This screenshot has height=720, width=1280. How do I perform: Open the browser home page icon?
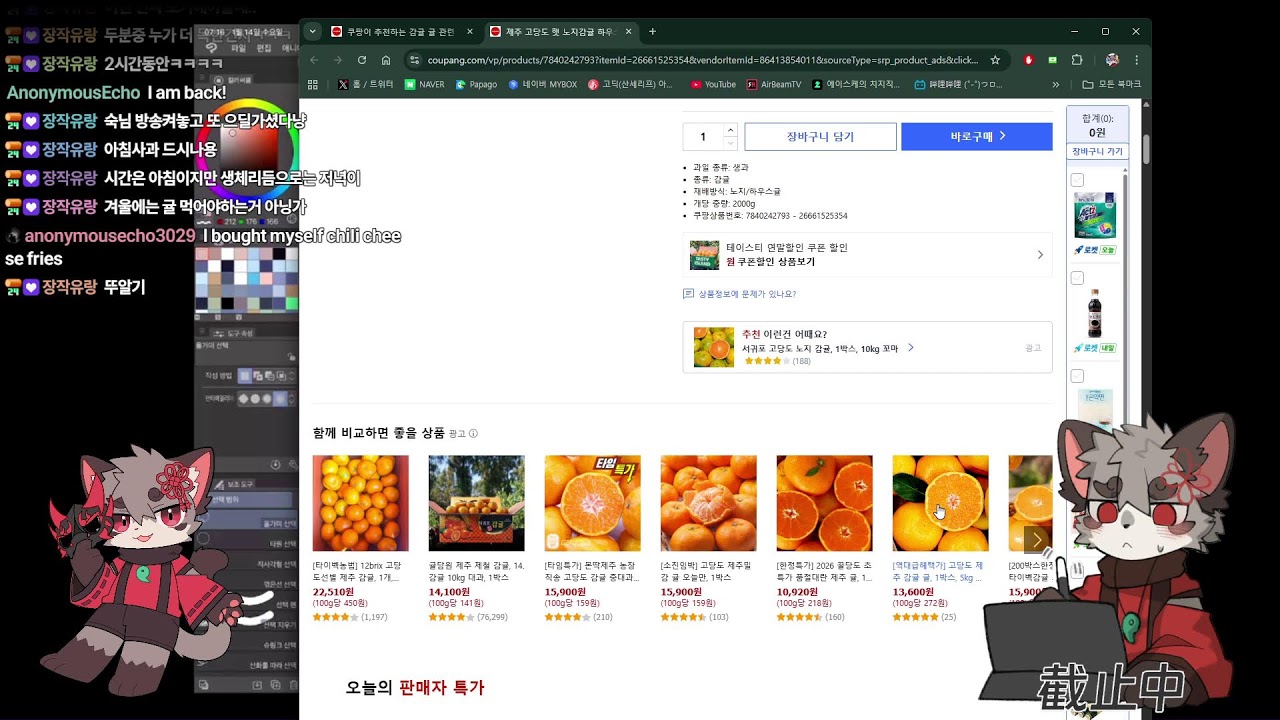[x=386, y=60]
